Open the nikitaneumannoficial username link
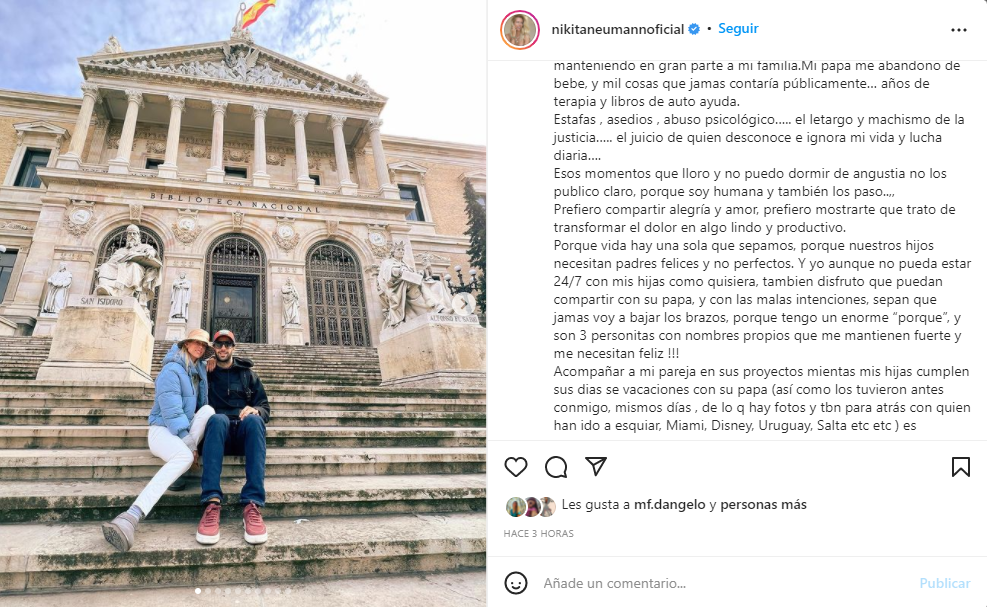 (617, 29)
